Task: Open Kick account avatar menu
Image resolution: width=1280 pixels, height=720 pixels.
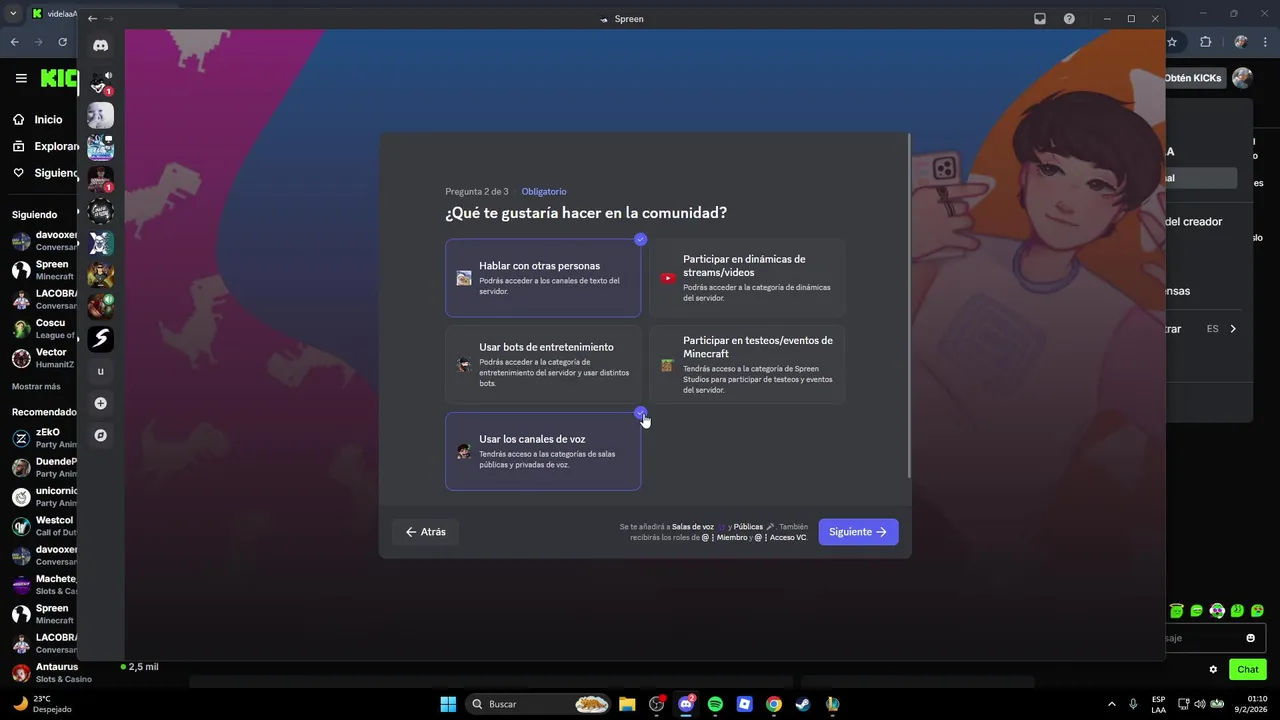Action: pyautogui.click(x=1242, y=78)
